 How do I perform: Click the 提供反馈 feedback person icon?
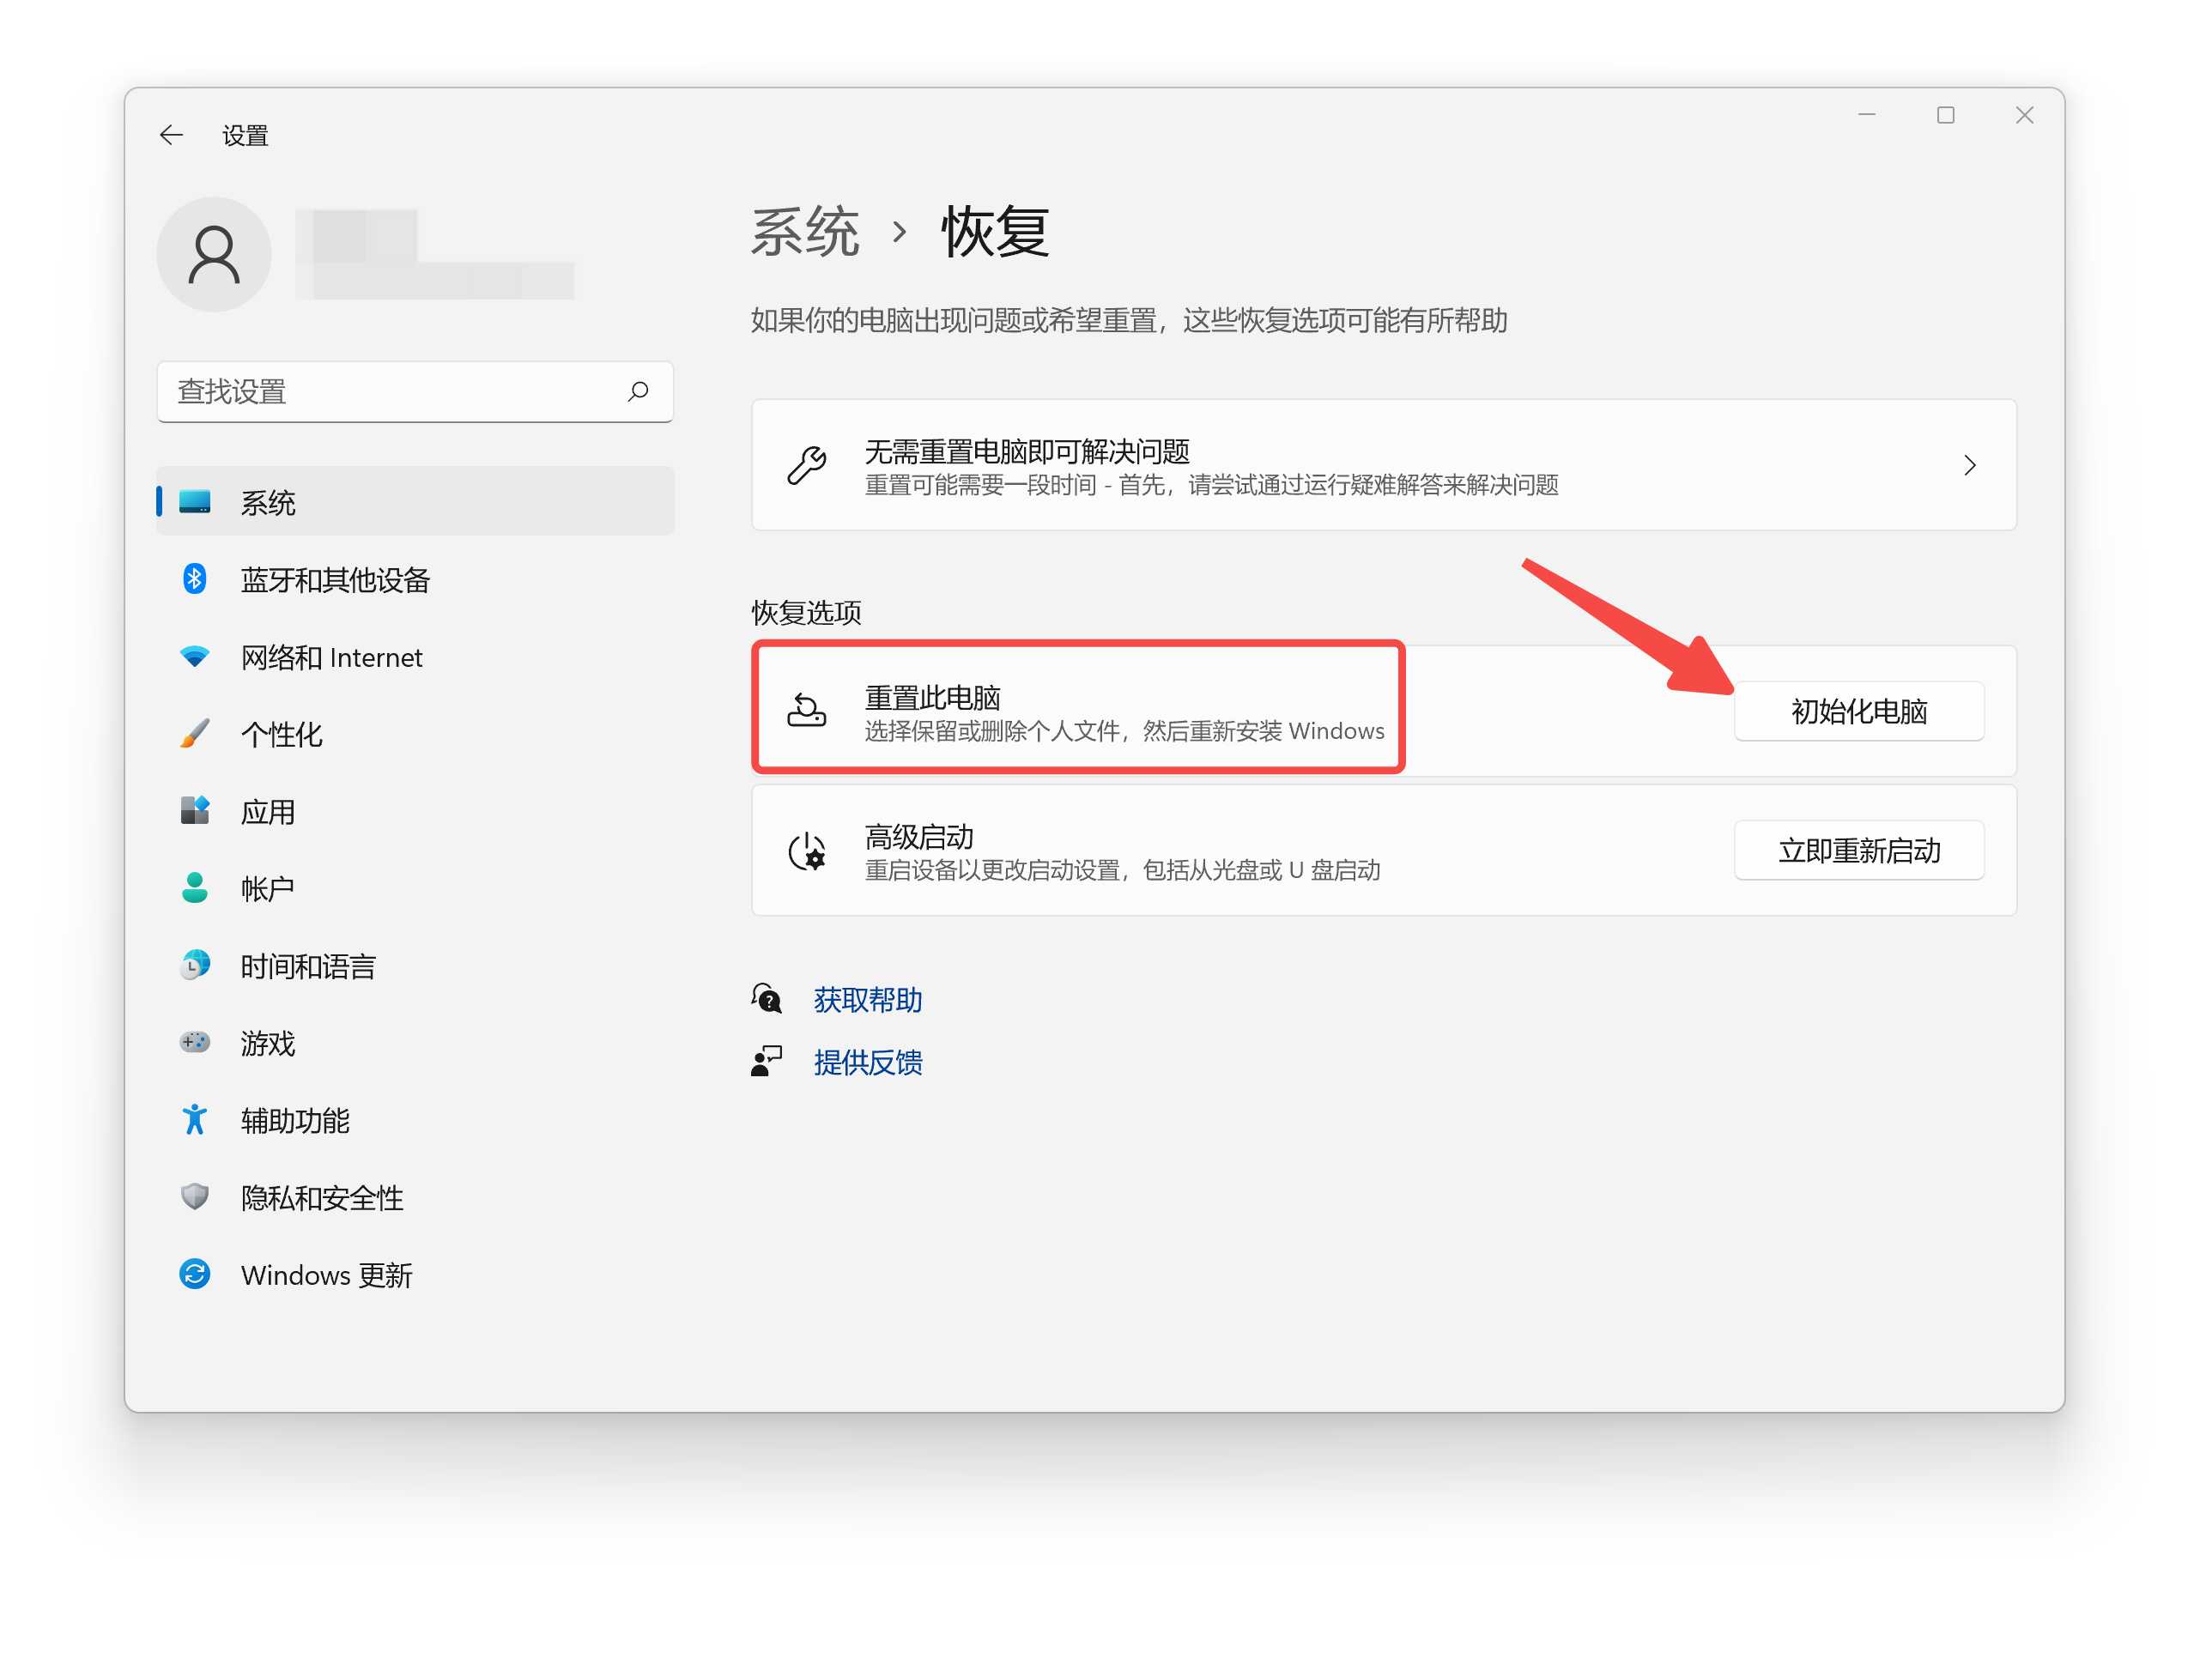pos(767,1060)
